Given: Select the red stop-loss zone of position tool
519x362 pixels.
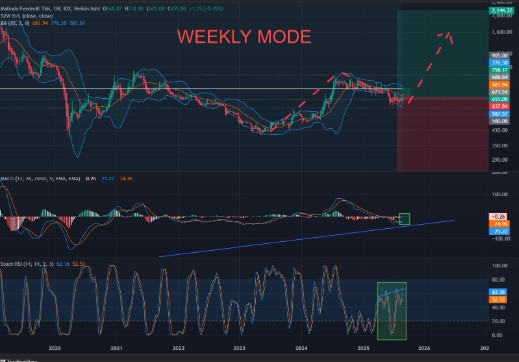Looking at the screenshot, I should [x=443, y=134].
